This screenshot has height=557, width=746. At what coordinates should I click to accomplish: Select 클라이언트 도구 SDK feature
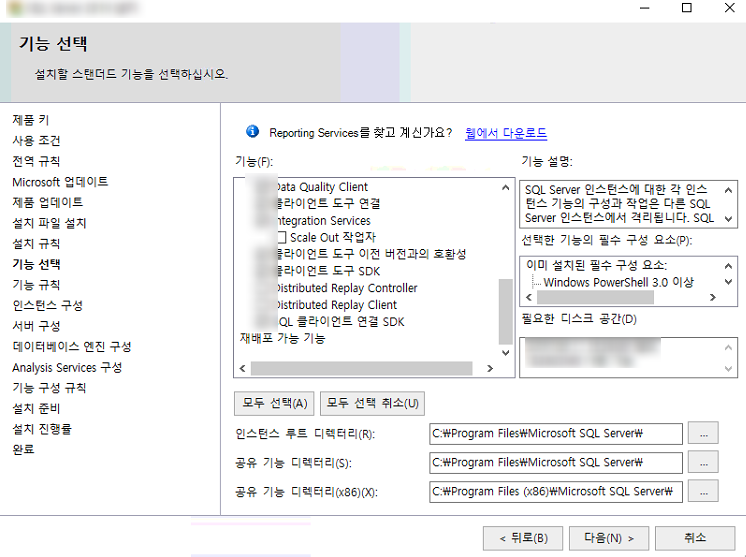point(328,271)
